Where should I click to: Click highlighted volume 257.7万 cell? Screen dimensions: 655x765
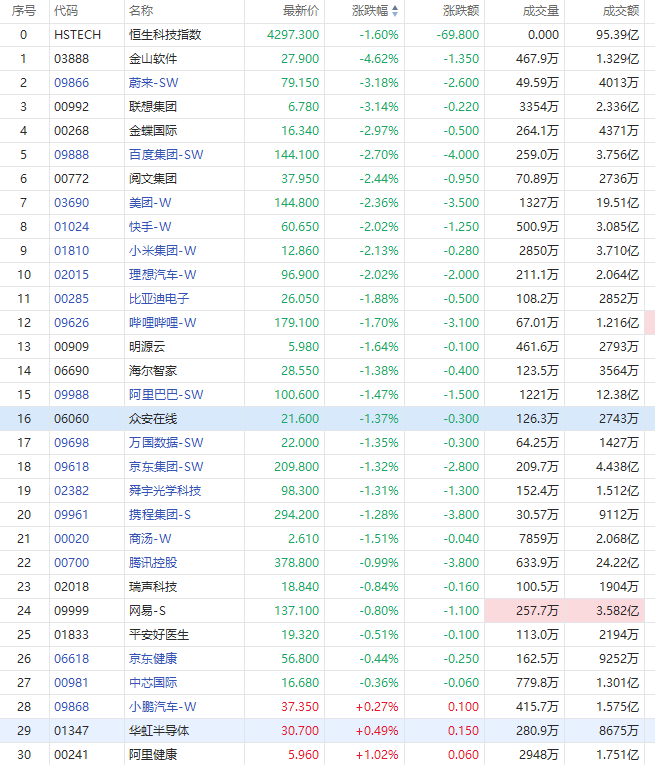point(525,610)
